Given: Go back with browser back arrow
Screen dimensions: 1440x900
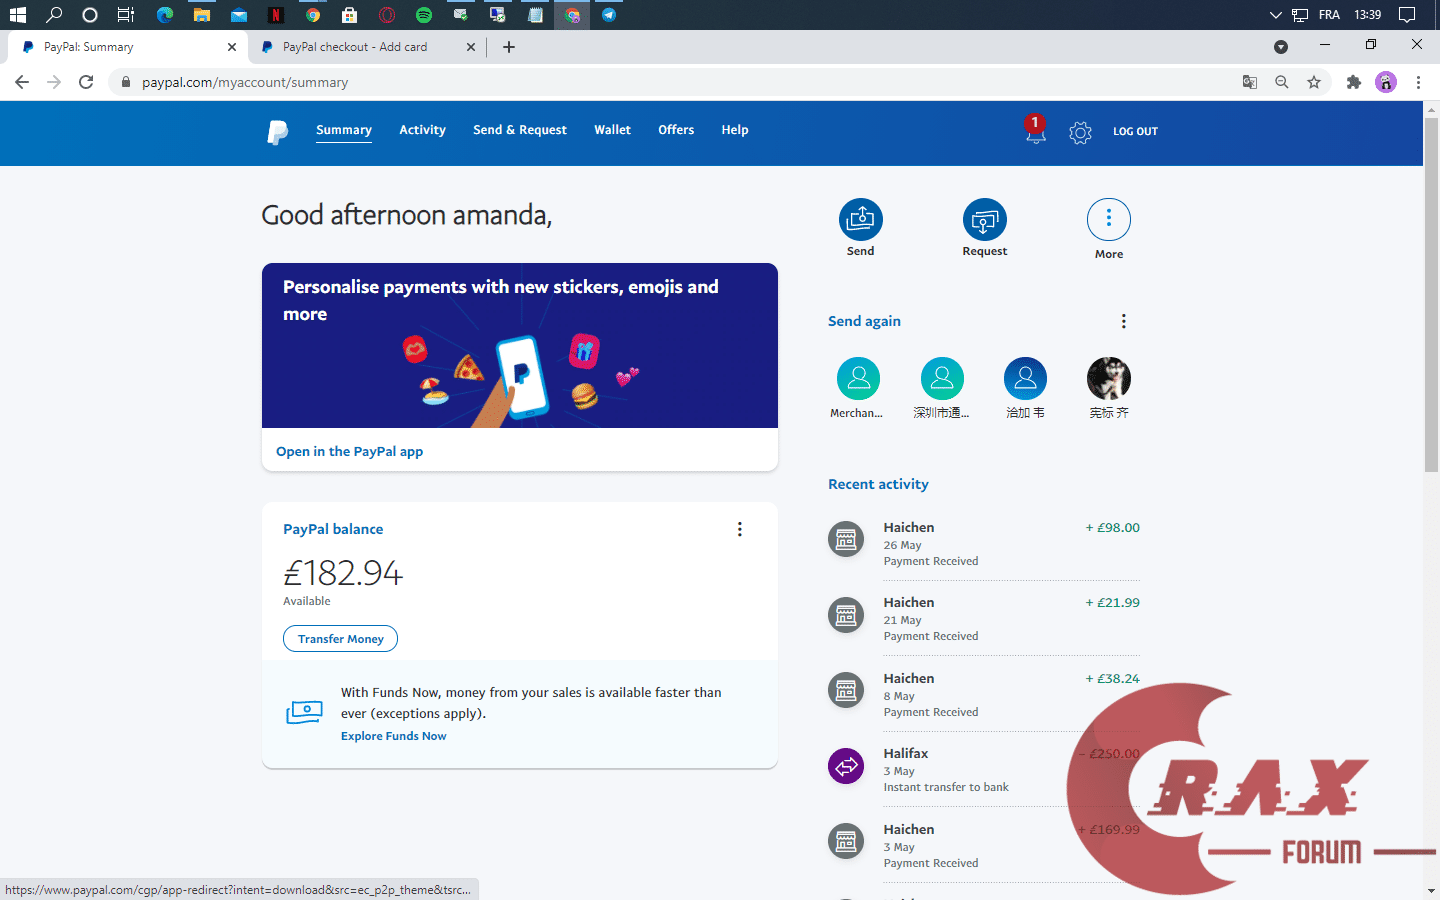Looking at the screenshot, I should pos(22,82).
